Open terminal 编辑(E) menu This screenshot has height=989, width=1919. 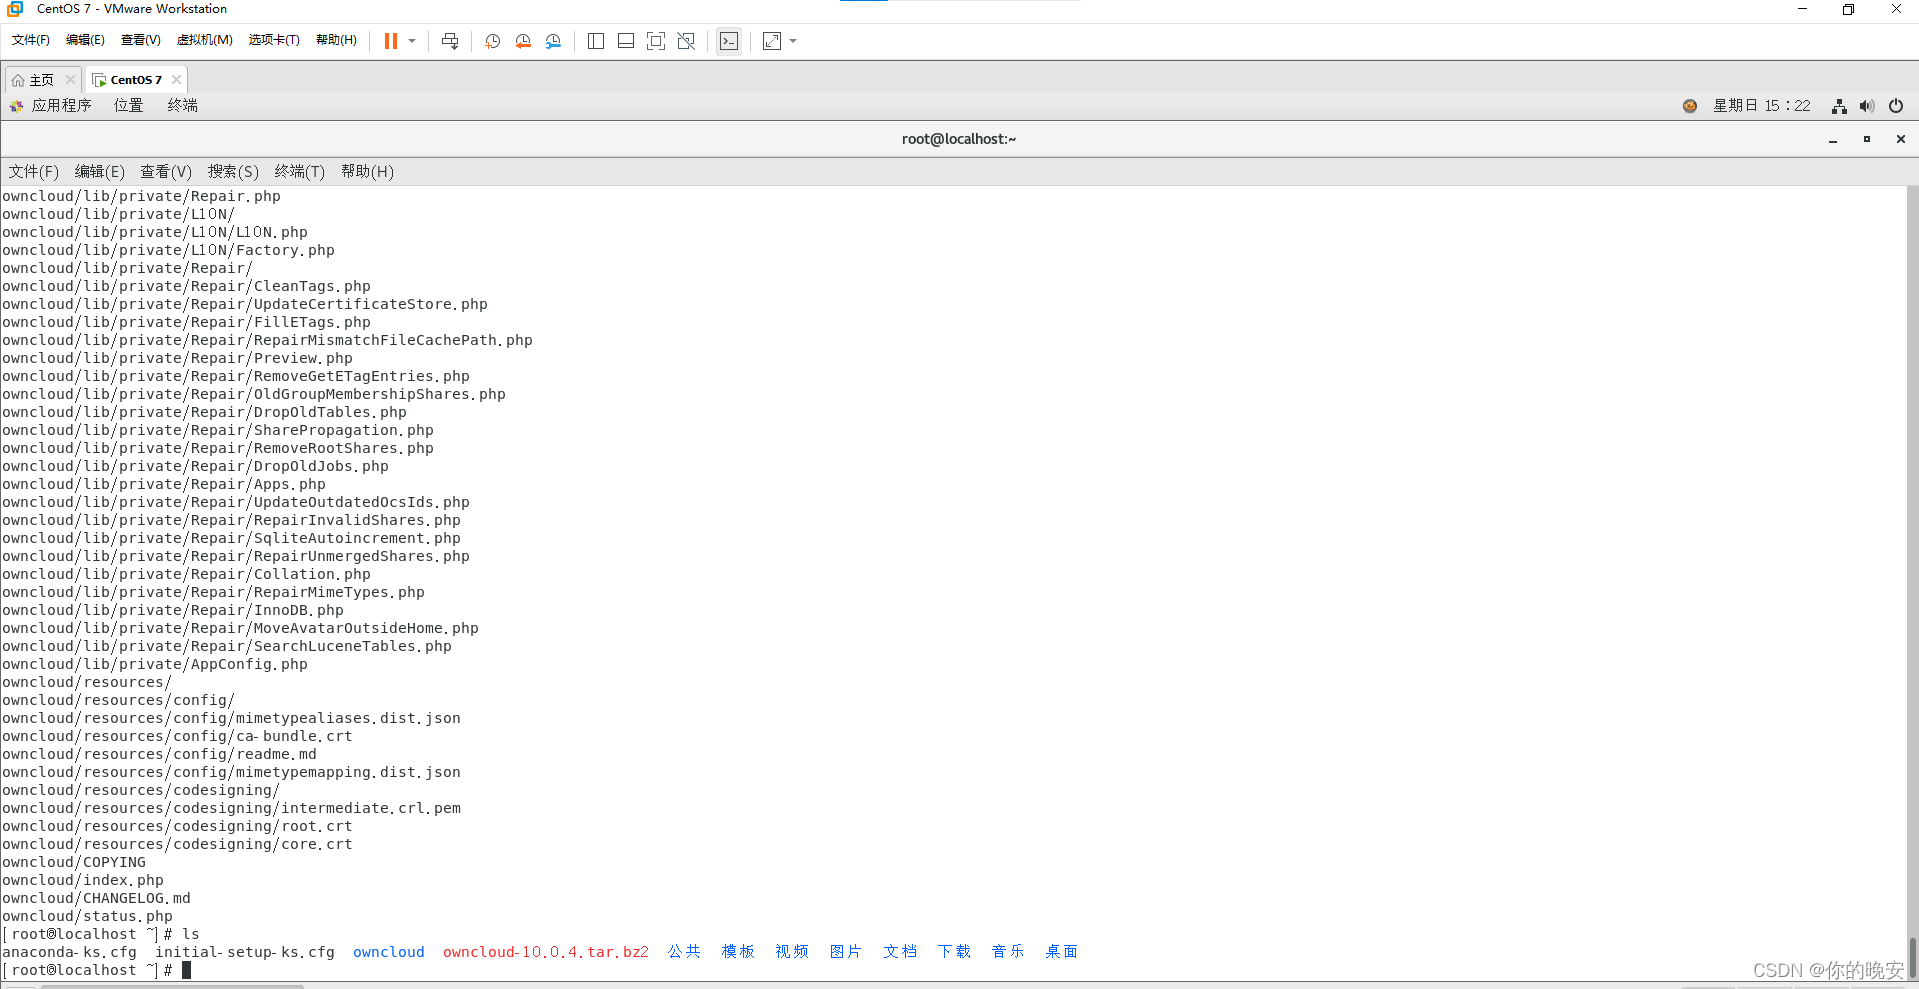click(x=100, y=172)
